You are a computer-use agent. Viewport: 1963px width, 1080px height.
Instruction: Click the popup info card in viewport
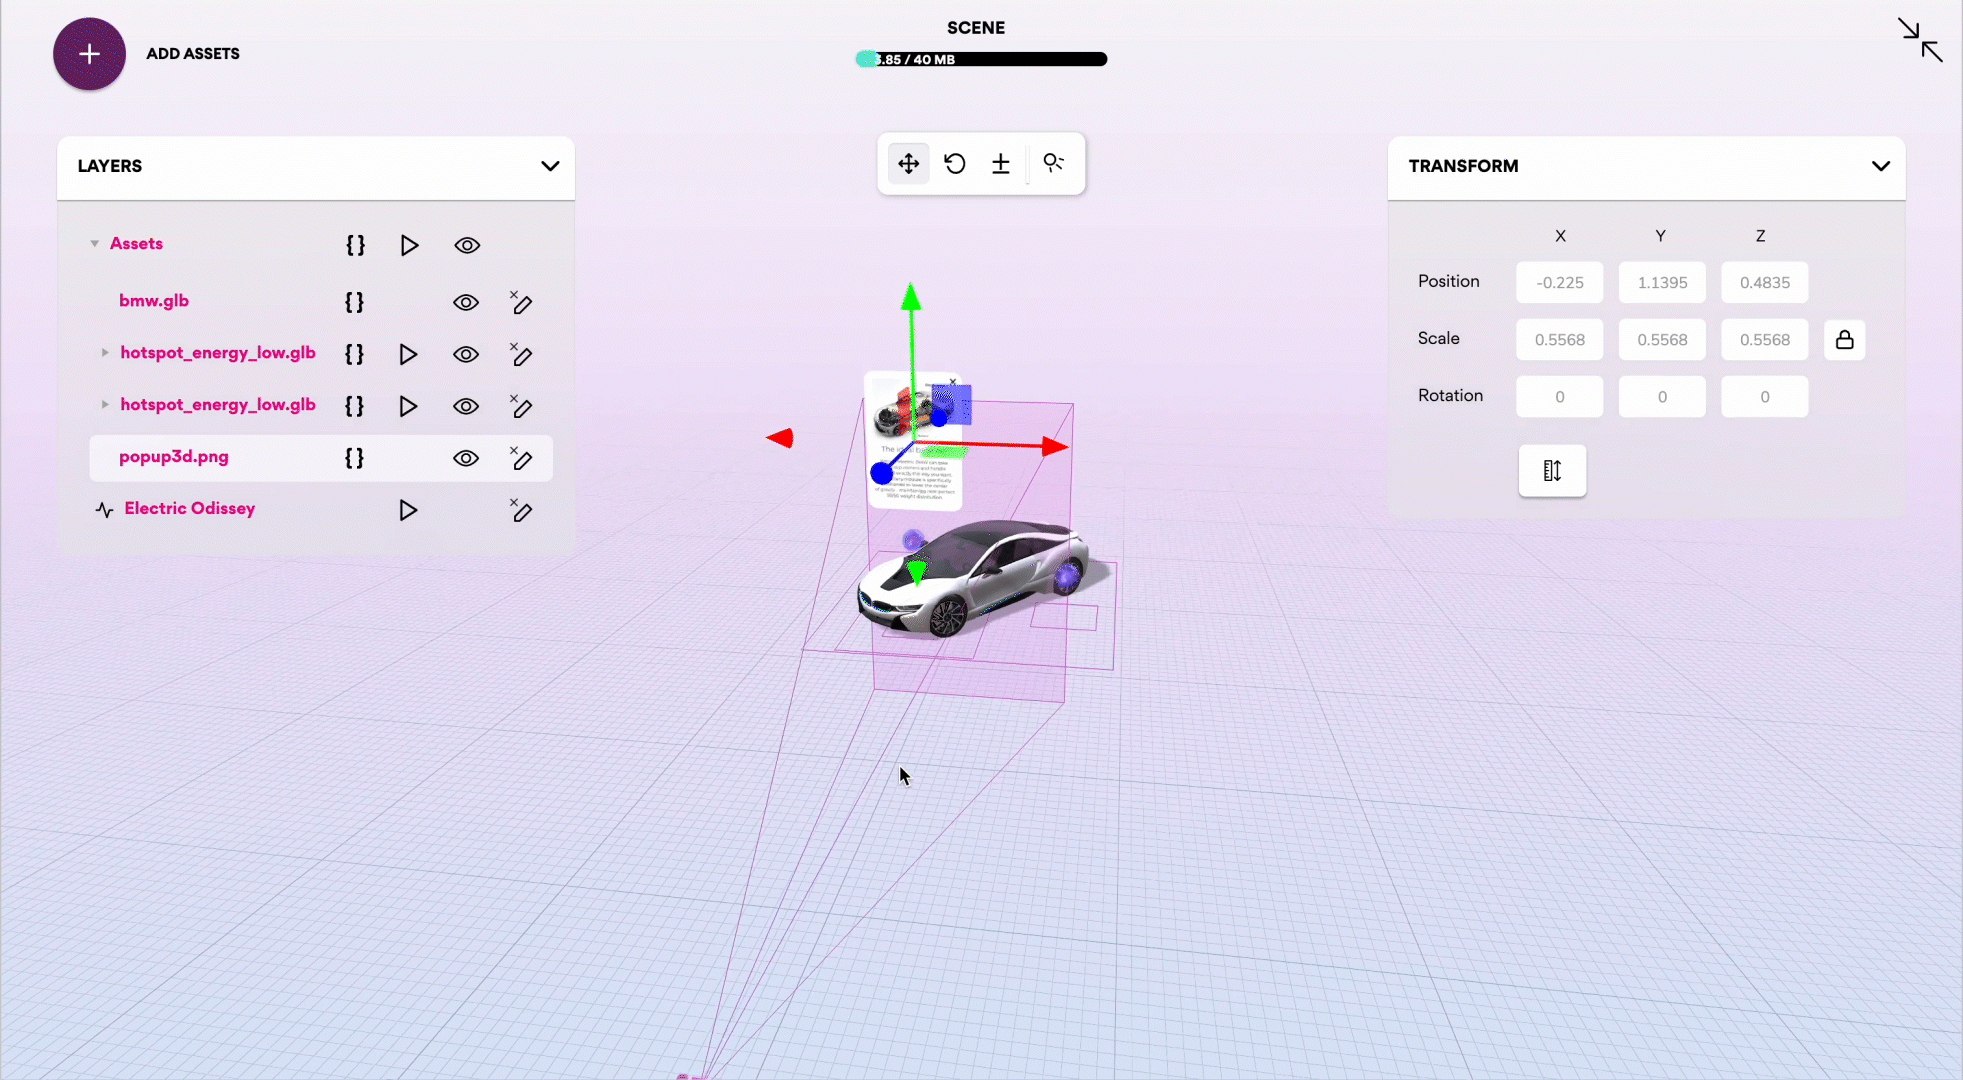pyautogui.click(x=915, y=440)
